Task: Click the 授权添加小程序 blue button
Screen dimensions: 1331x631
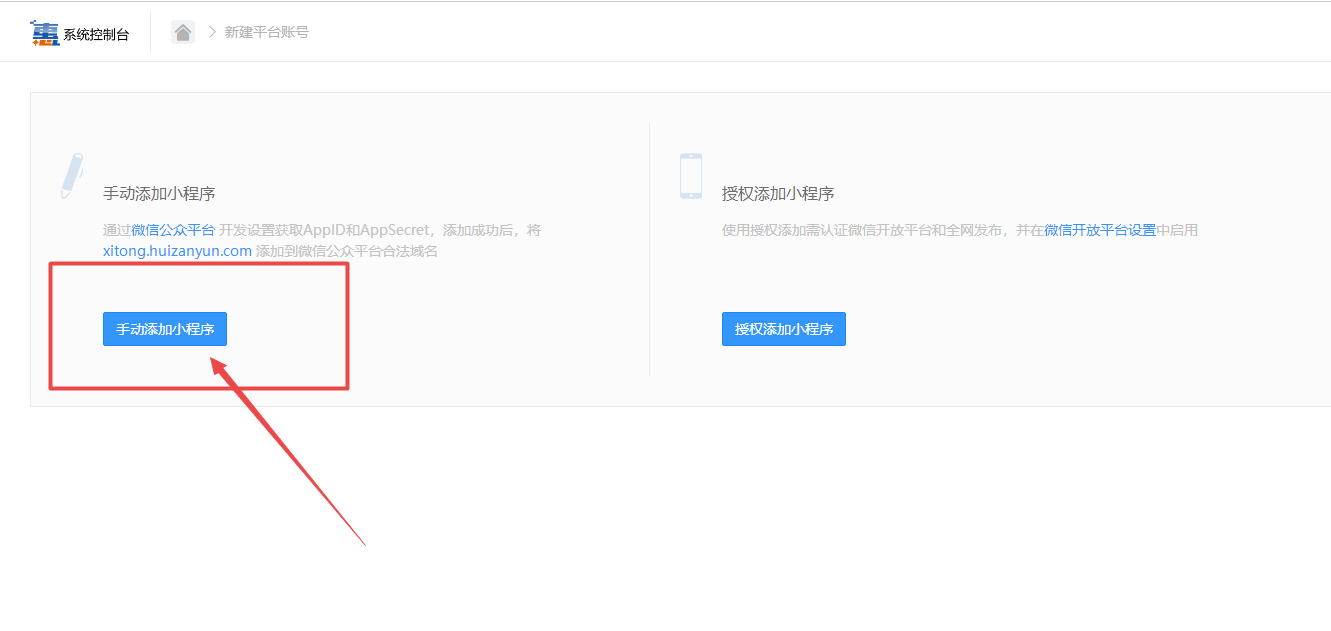Action: 784,329
